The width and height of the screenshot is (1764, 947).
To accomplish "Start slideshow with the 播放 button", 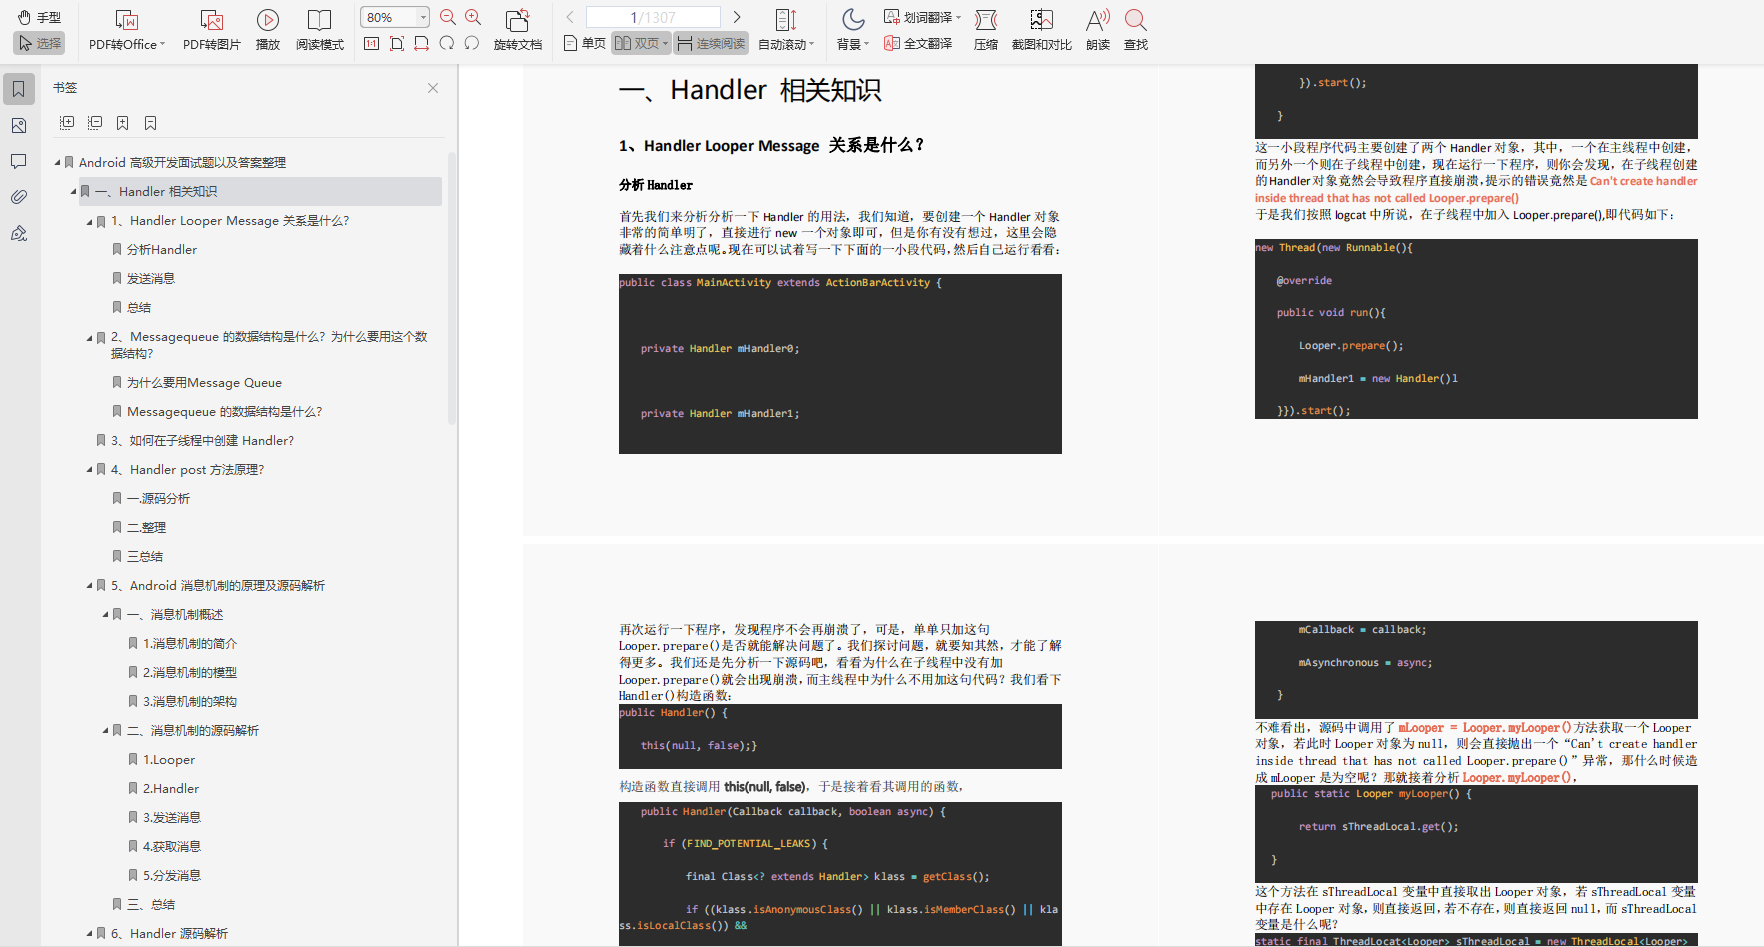I will pos(268,30).
